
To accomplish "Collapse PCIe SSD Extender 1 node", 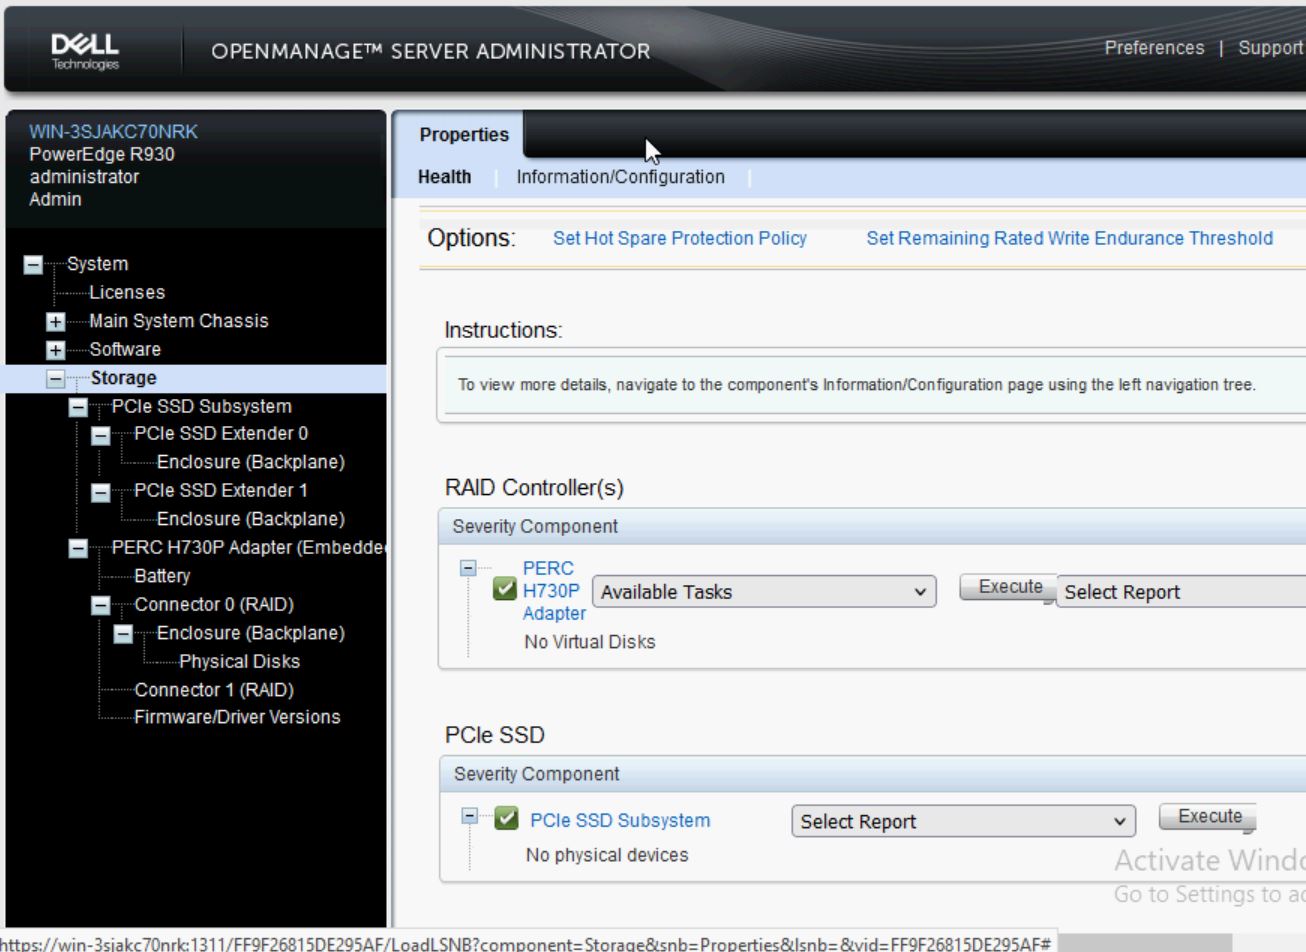I will 100,492.
